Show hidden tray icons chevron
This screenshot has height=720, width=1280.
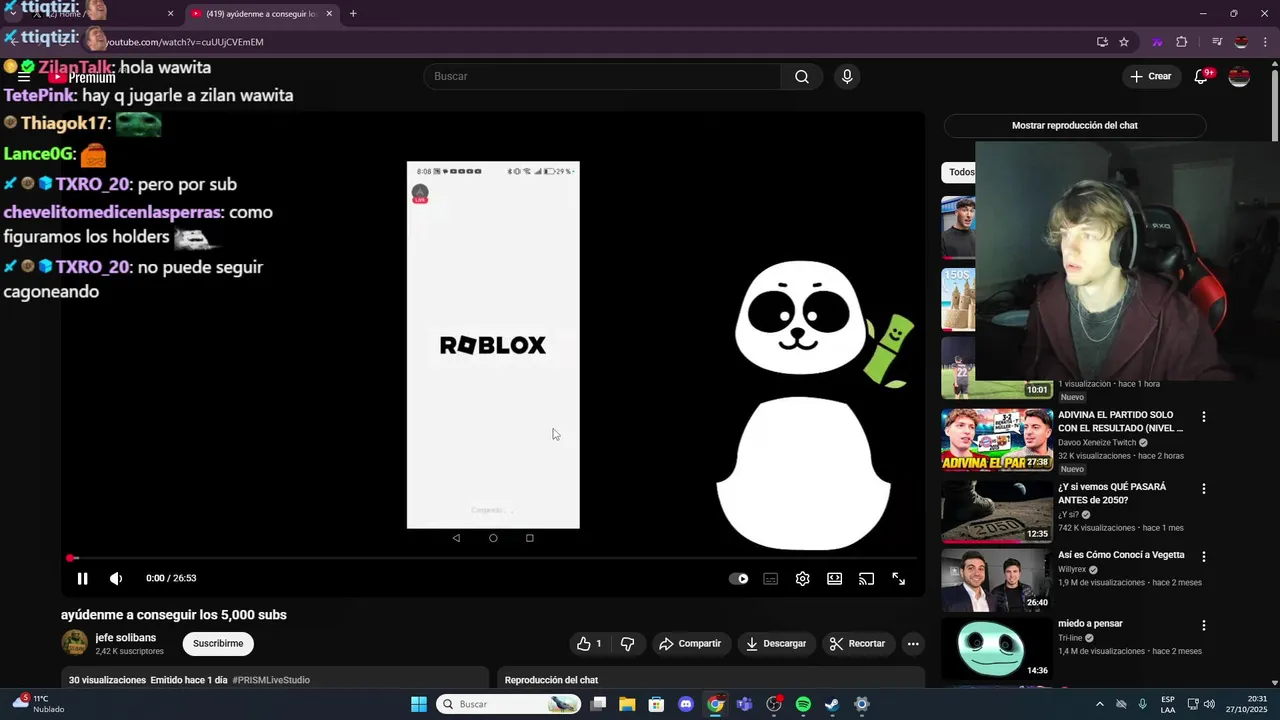click(x=1100, y=704)
